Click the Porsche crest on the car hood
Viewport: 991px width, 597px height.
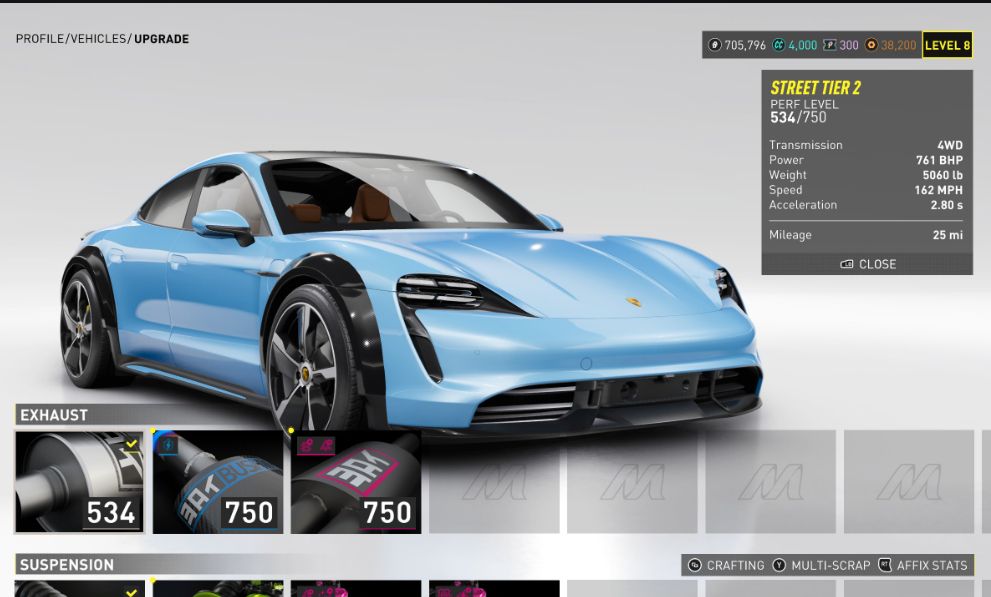point(633,302)
